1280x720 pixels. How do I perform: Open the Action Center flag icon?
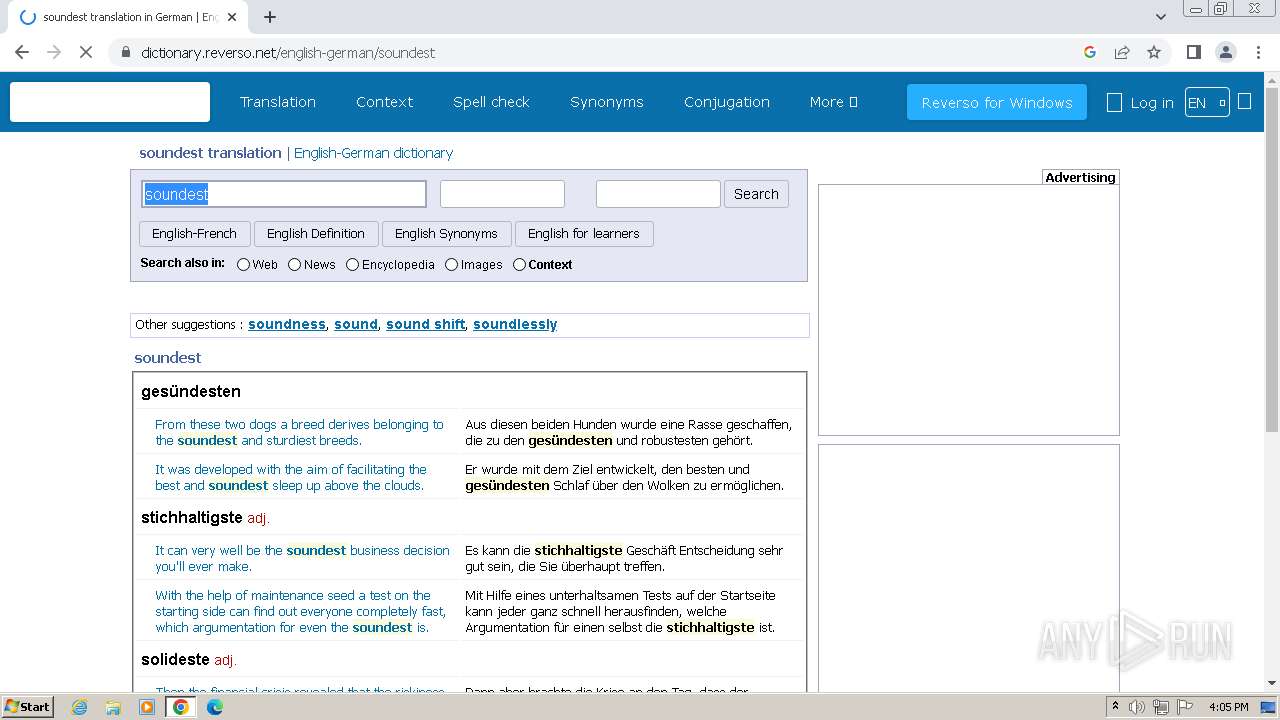pos(1184,707)
